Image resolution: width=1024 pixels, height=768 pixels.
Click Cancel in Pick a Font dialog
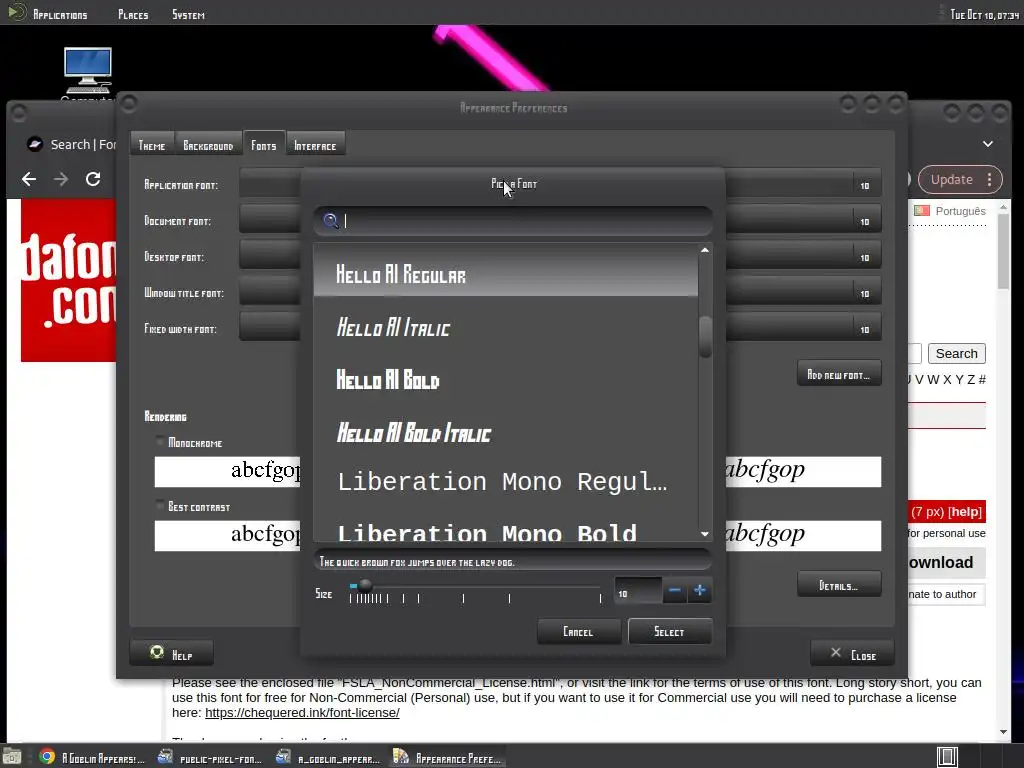578,632
